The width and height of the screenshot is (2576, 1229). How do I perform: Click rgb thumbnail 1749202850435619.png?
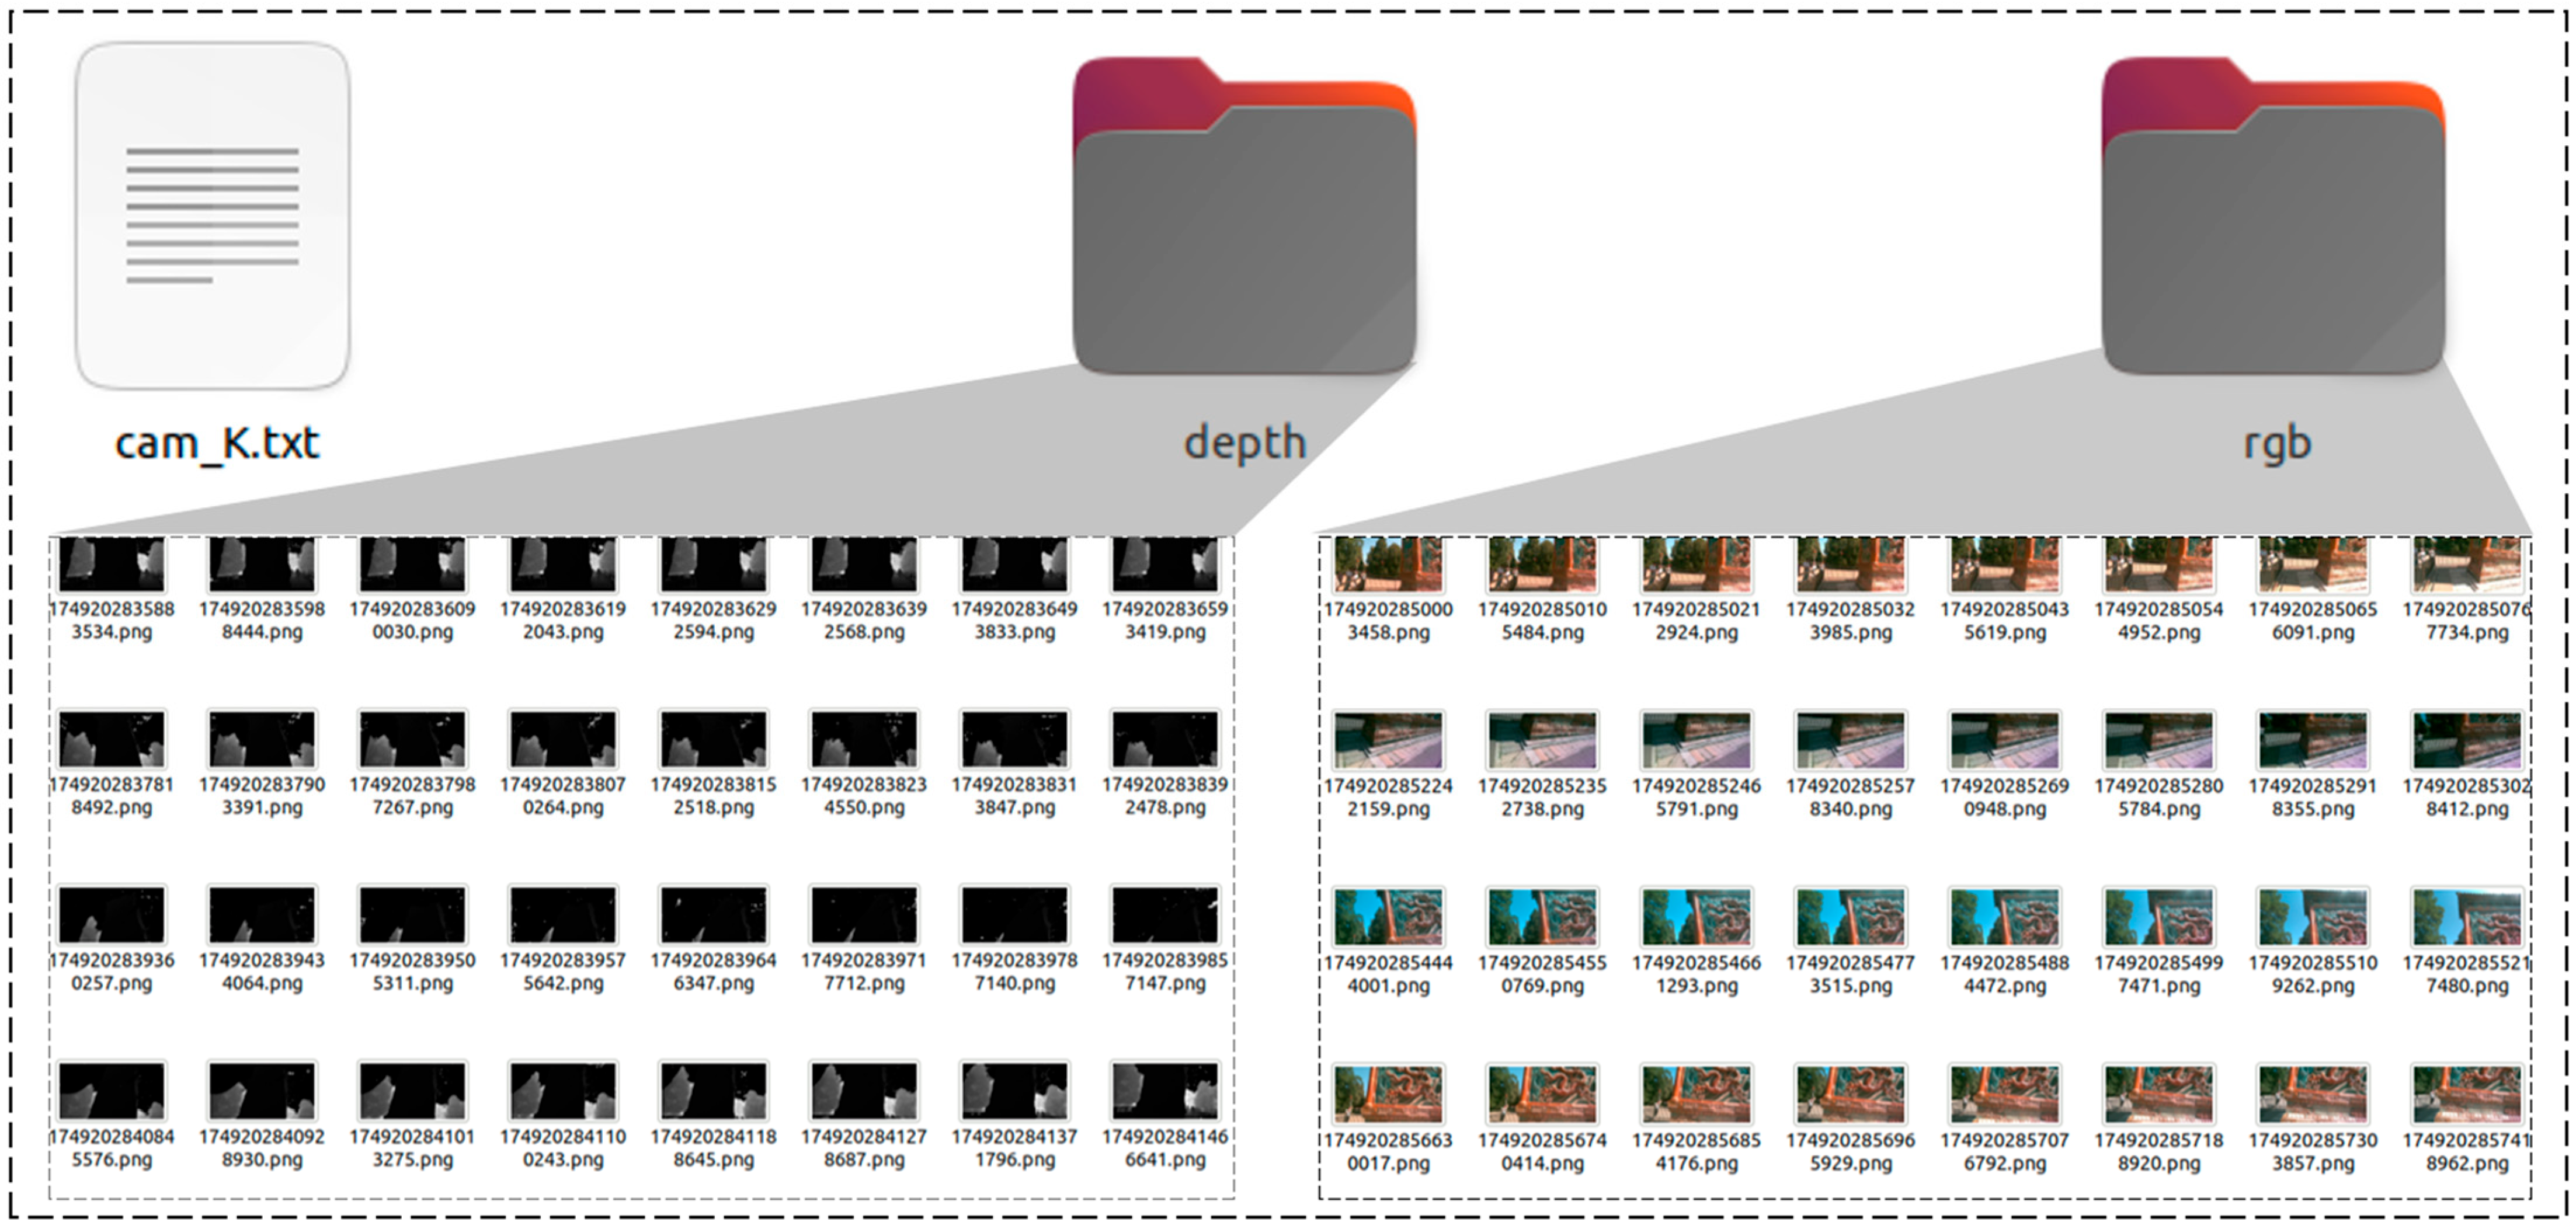pyautogui.click(x=2004, y=564)
